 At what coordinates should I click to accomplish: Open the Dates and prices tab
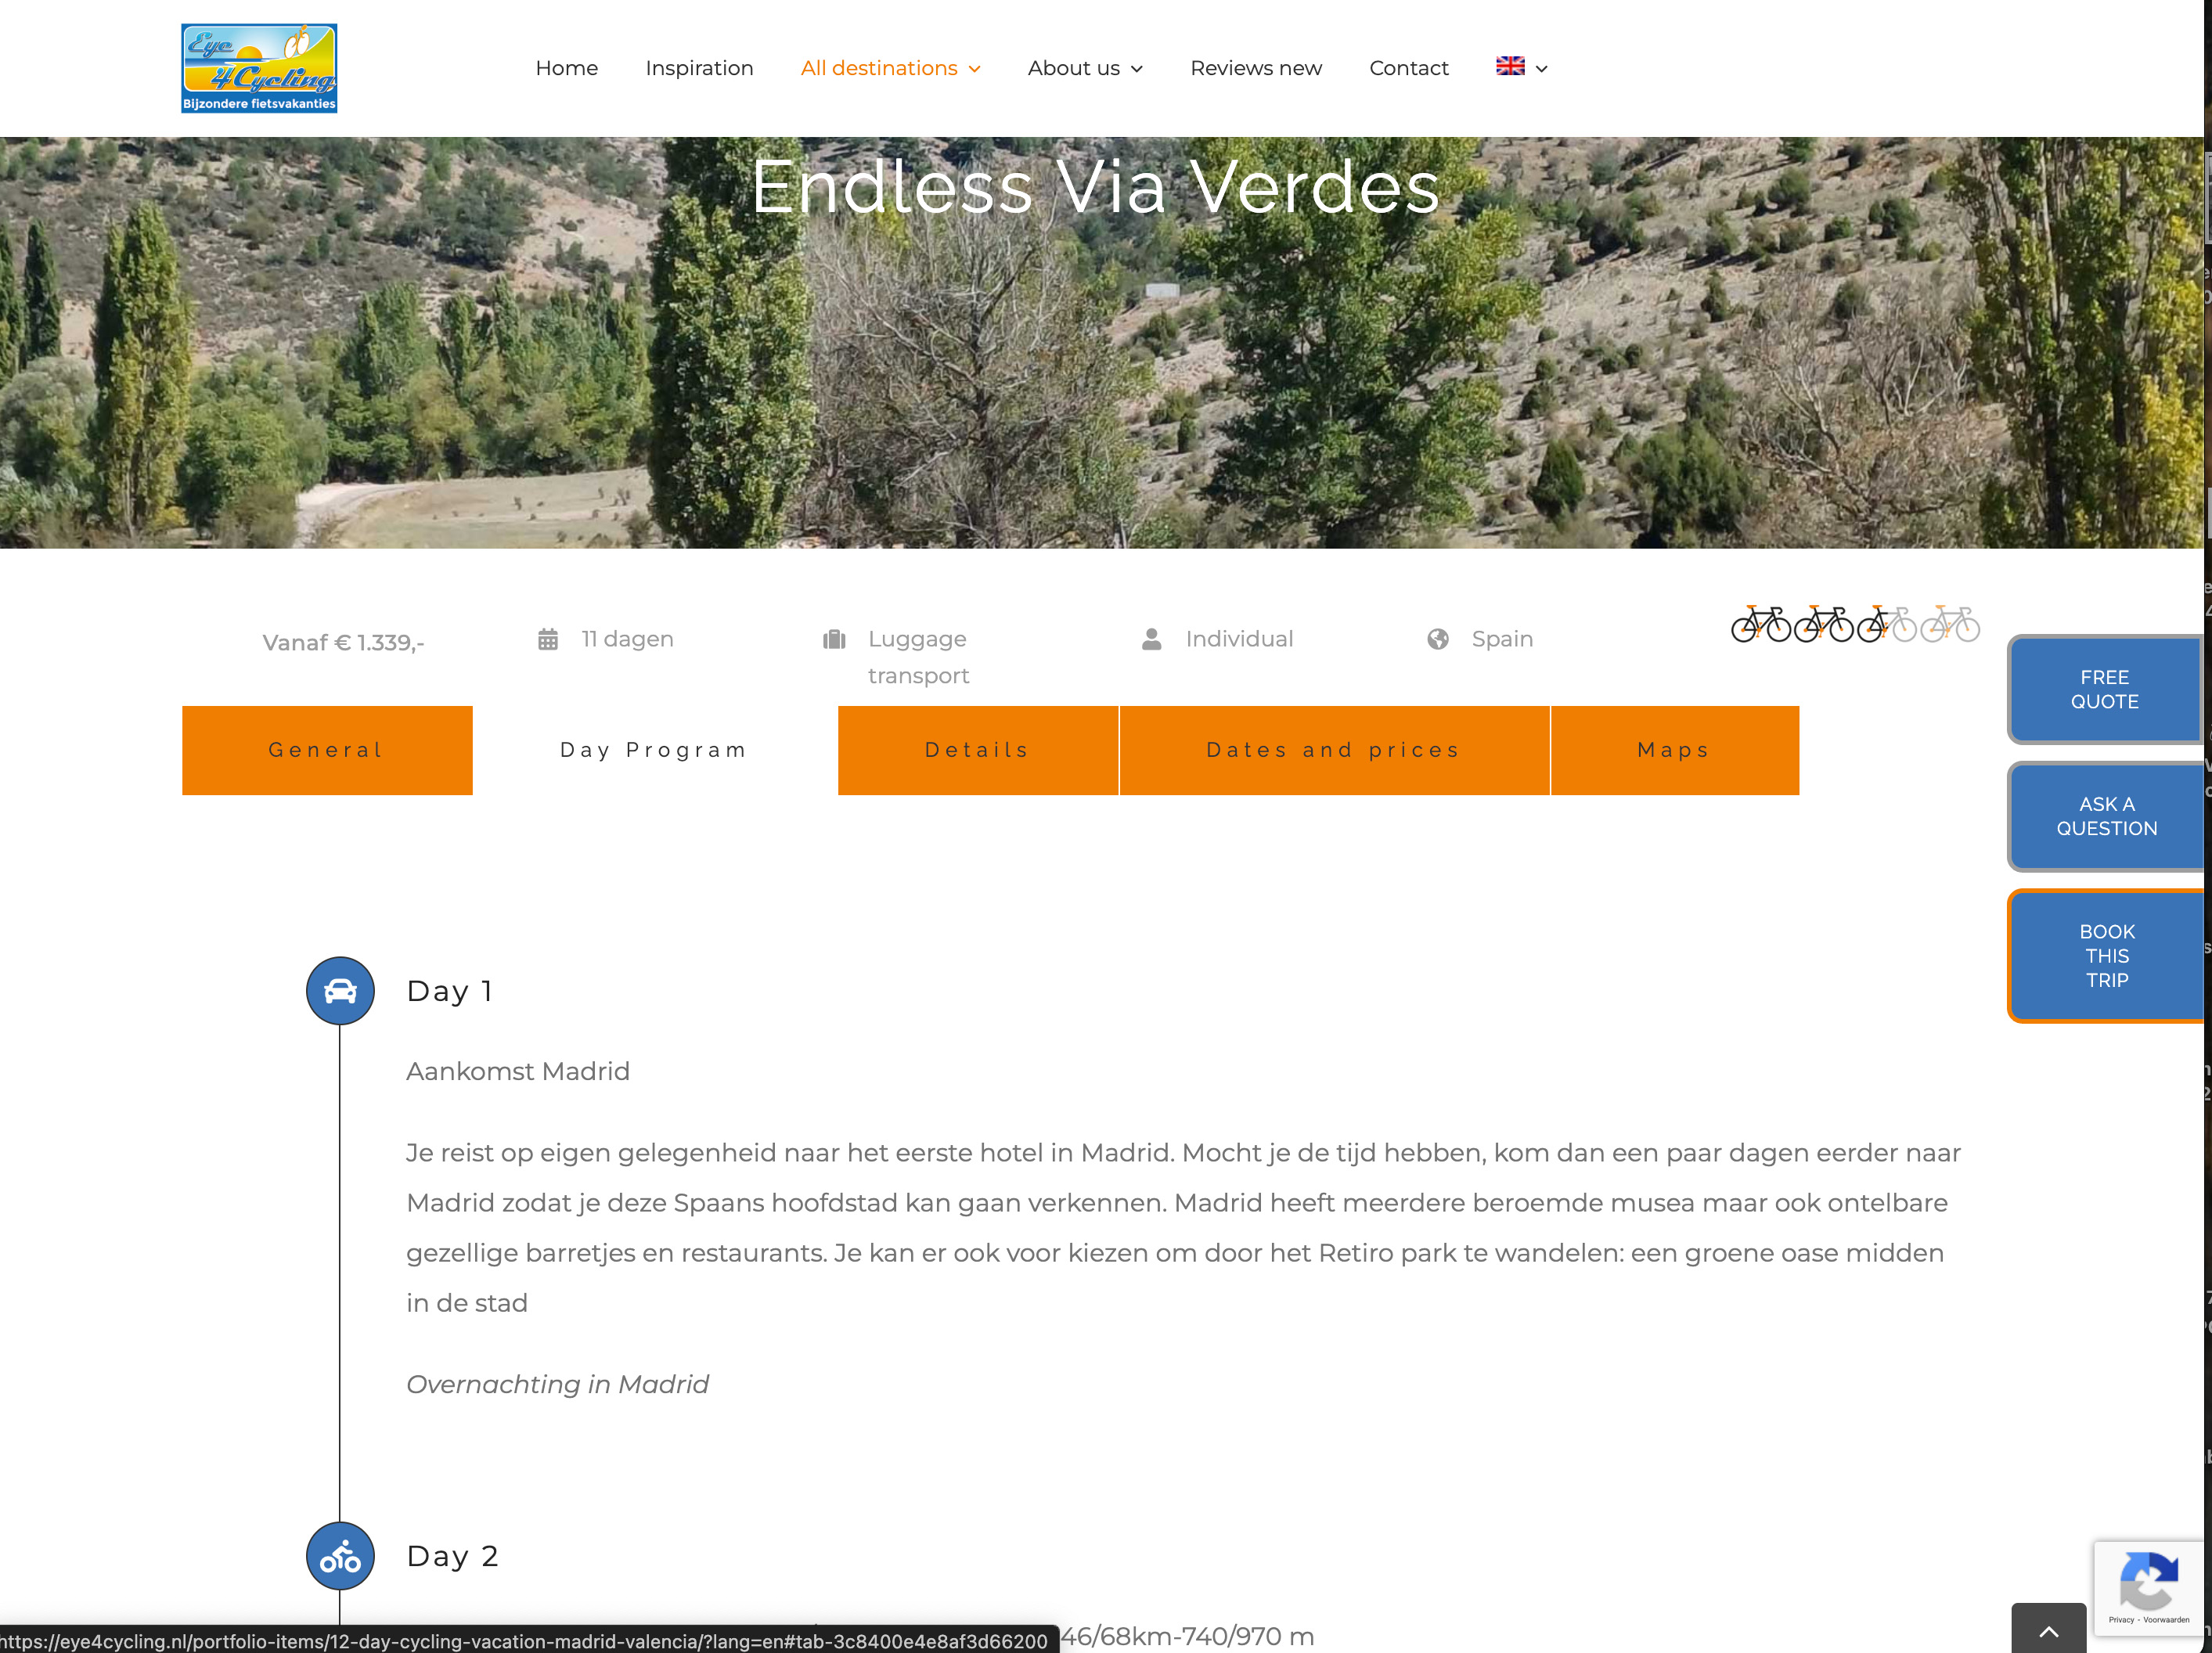1334,750
